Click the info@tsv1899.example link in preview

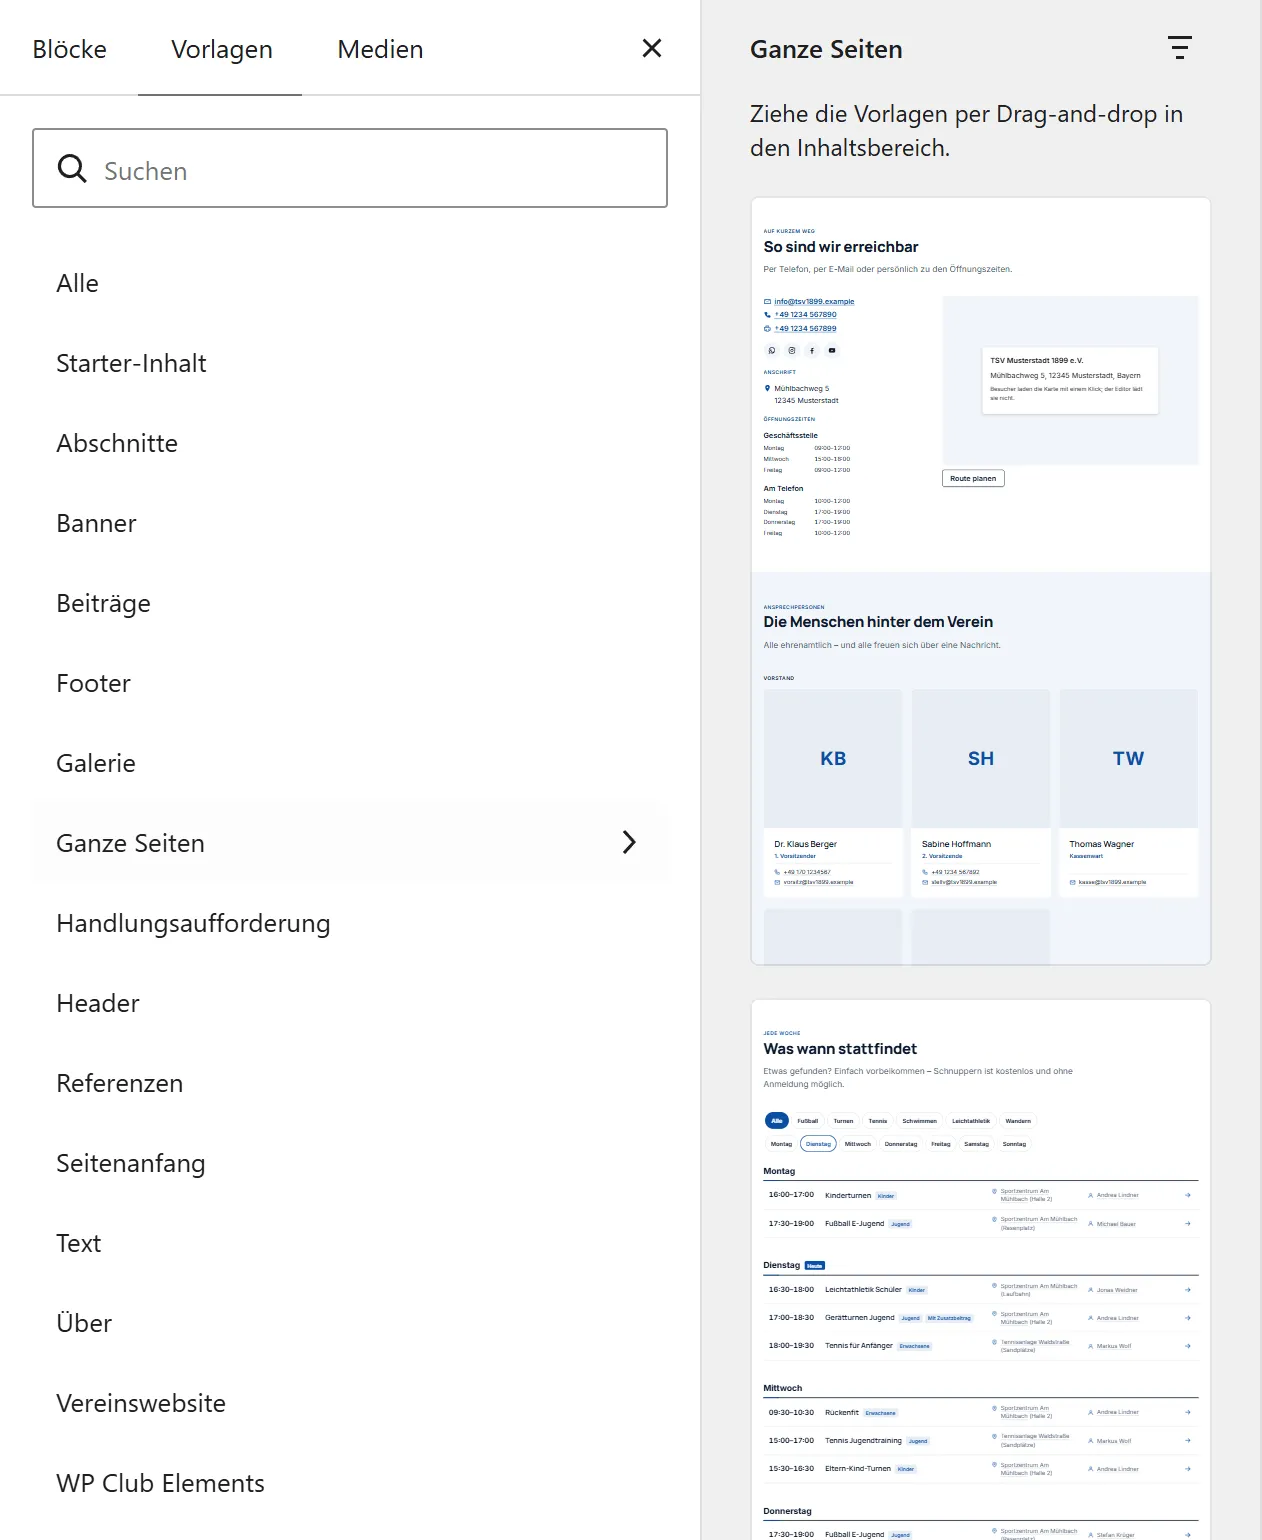[x=814, y=301]
